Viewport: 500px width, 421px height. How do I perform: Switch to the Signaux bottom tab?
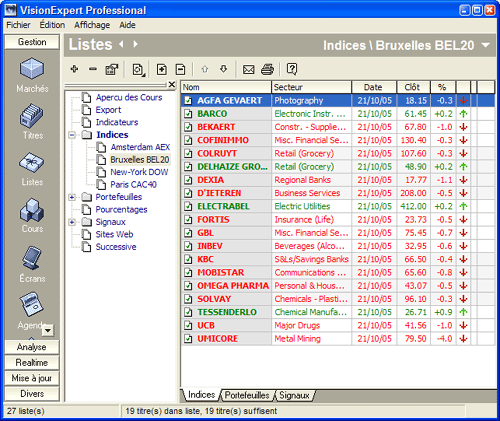click(x=294, y=395)
